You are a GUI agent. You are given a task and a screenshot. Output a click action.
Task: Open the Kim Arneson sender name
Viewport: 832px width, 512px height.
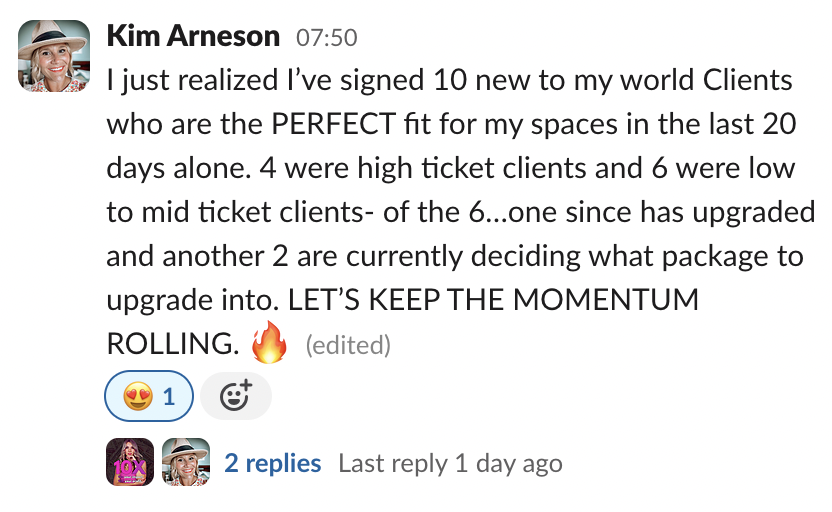pyautogui.click(x=193, y=37)
